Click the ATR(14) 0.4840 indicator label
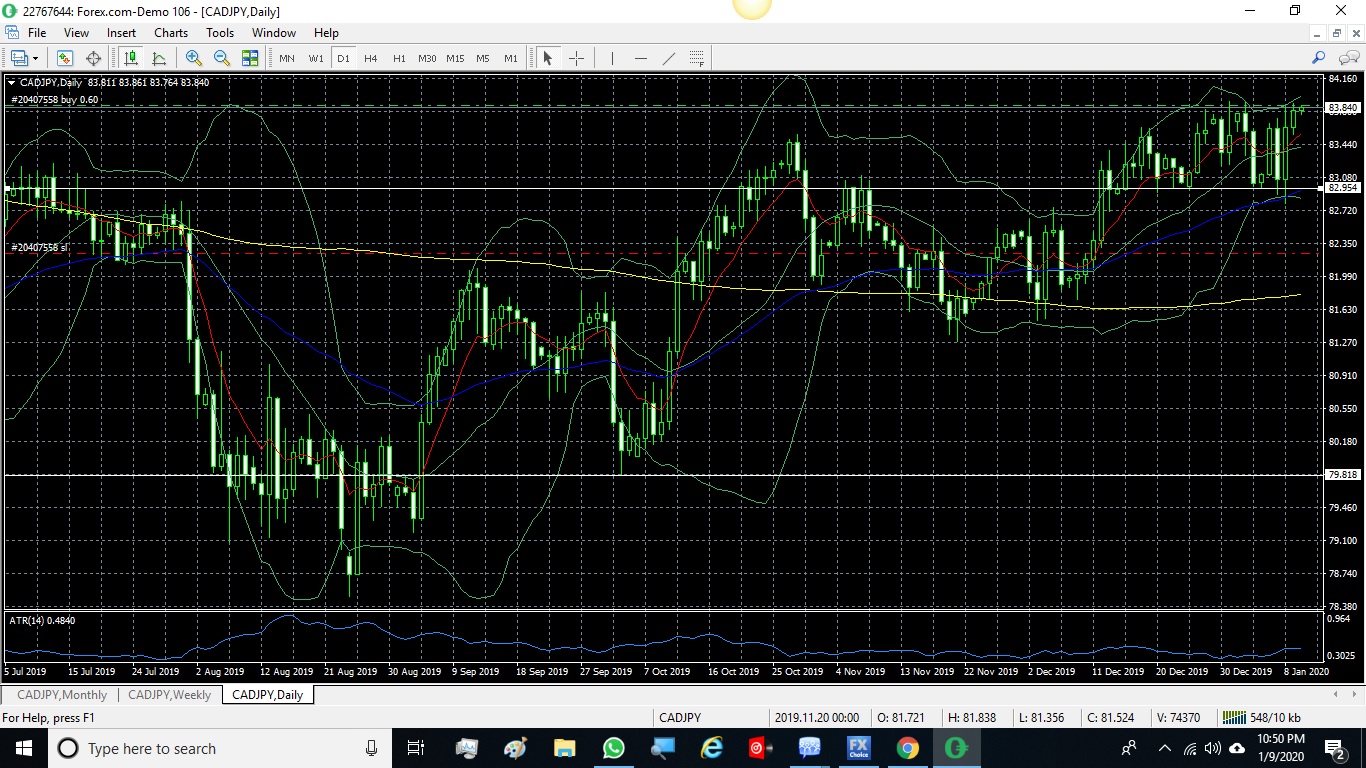The image size is (1366, 768). coord(42,621)
